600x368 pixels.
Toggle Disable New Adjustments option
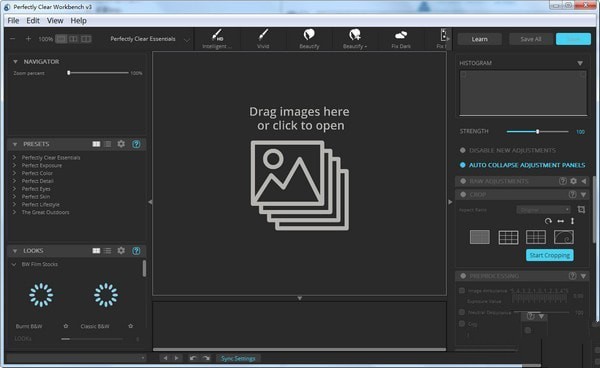[463, 150]
